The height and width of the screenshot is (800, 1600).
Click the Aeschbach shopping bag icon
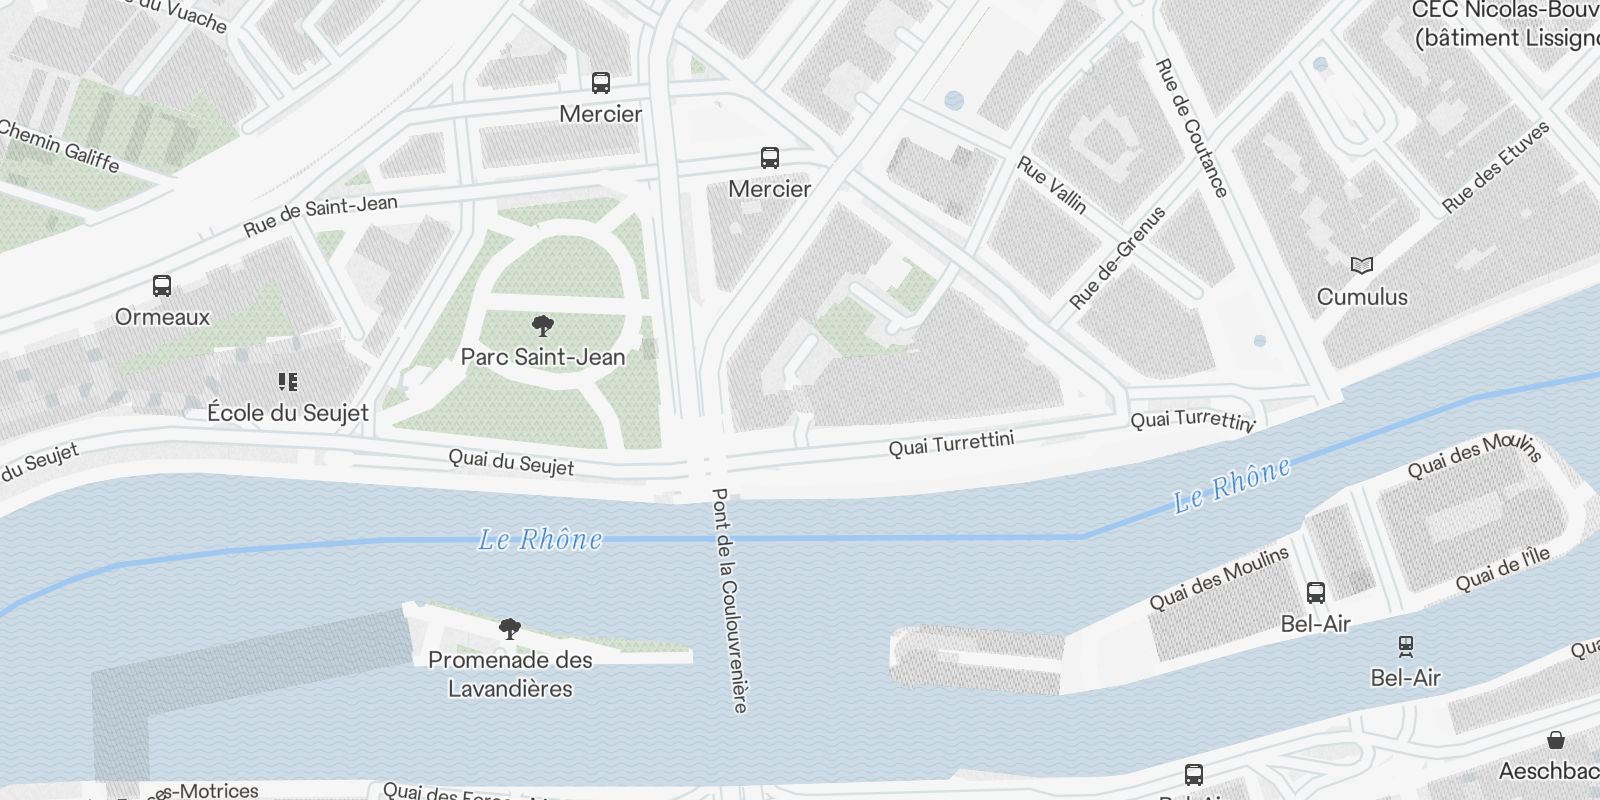coord(1556,740)
